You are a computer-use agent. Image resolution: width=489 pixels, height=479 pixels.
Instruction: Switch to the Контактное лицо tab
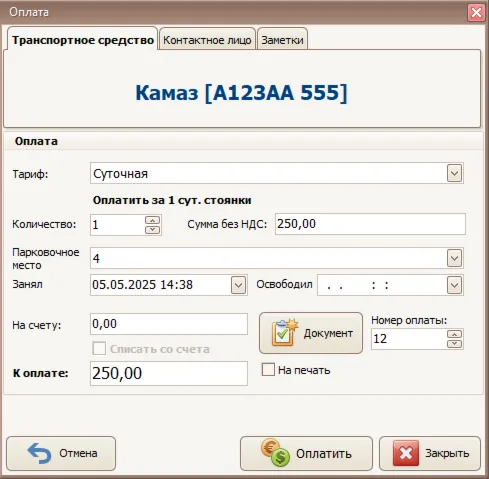(x=207, y=39)
